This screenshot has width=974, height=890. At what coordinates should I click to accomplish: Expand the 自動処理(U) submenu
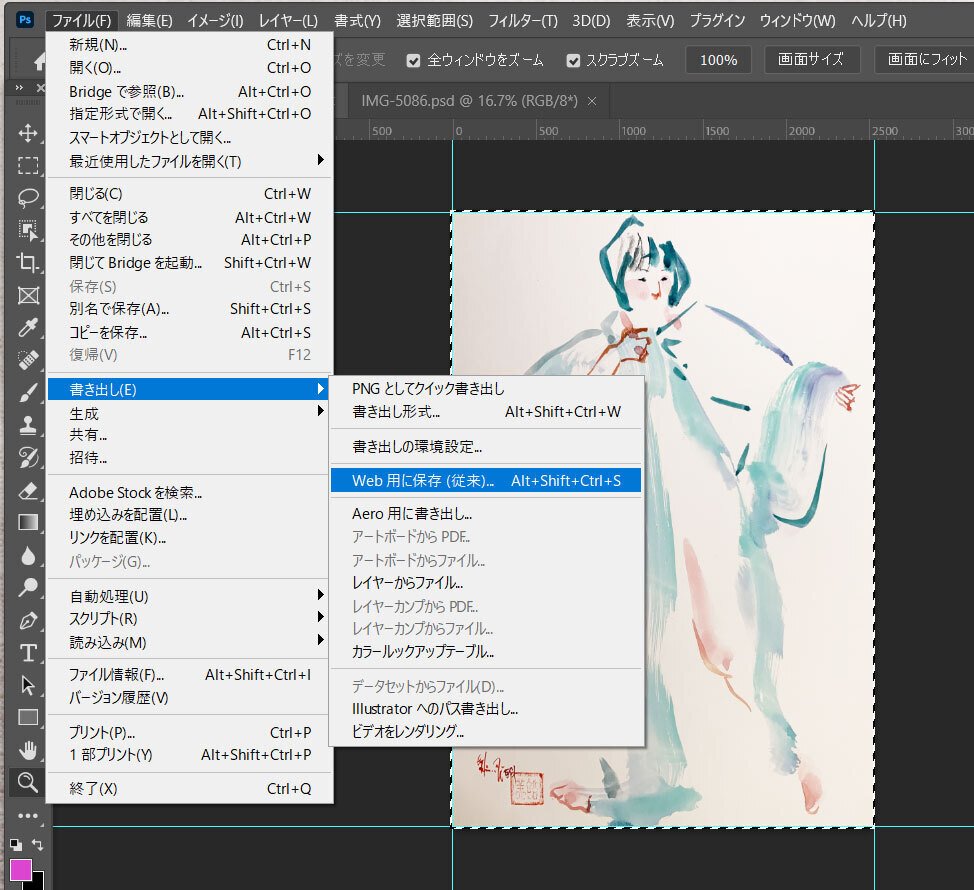click(x=190, y=596)
